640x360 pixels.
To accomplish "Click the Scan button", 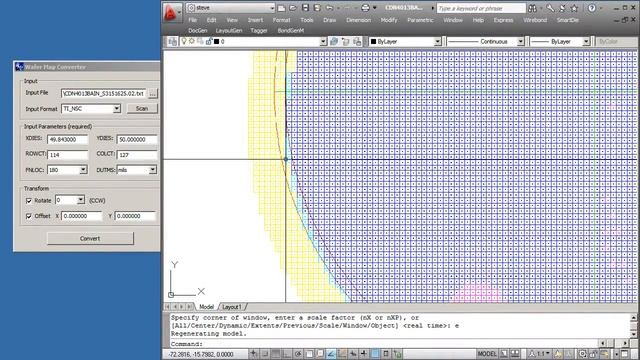I will [142, 109].
